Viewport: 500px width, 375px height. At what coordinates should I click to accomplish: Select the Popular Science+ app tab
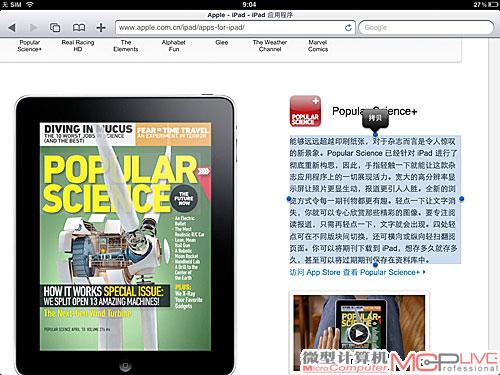click(x=29, y=46)
